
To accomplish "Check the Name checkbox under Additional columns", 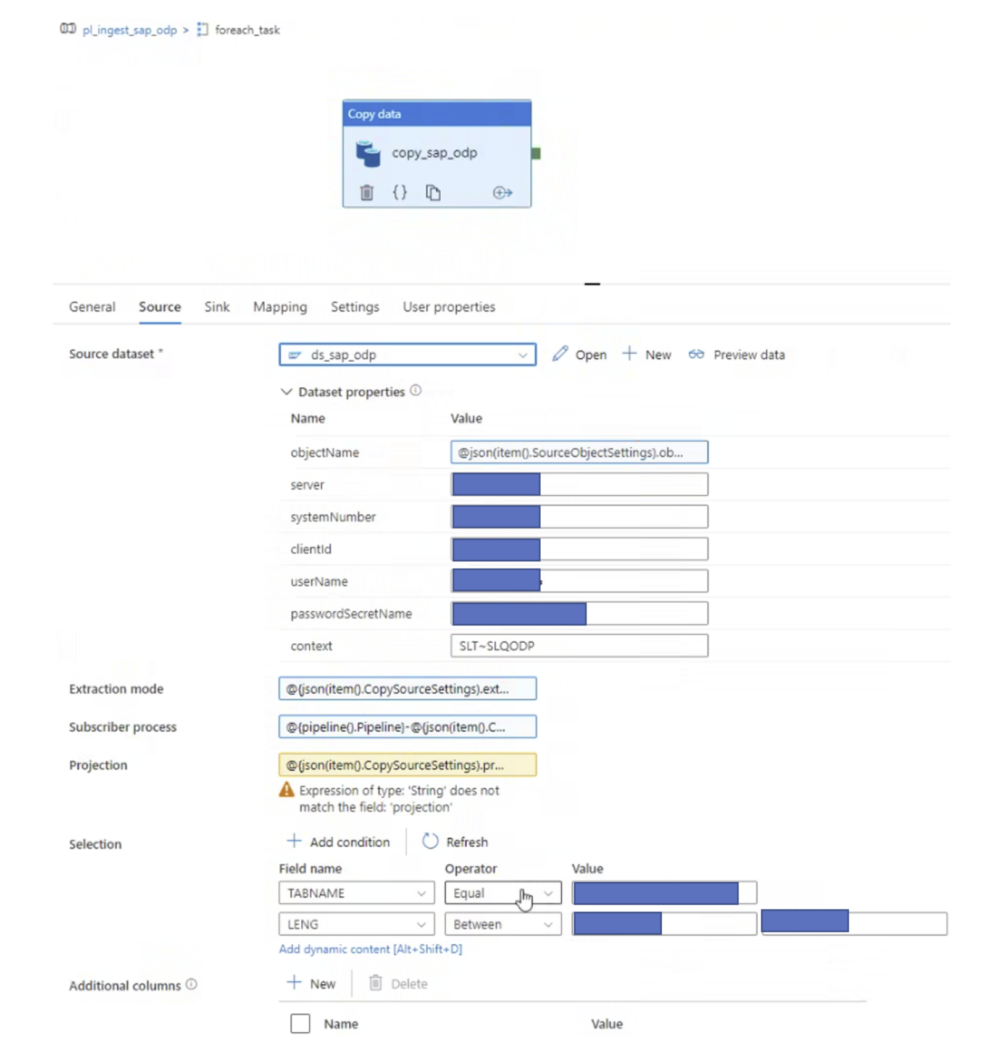I will (300, 1023).
